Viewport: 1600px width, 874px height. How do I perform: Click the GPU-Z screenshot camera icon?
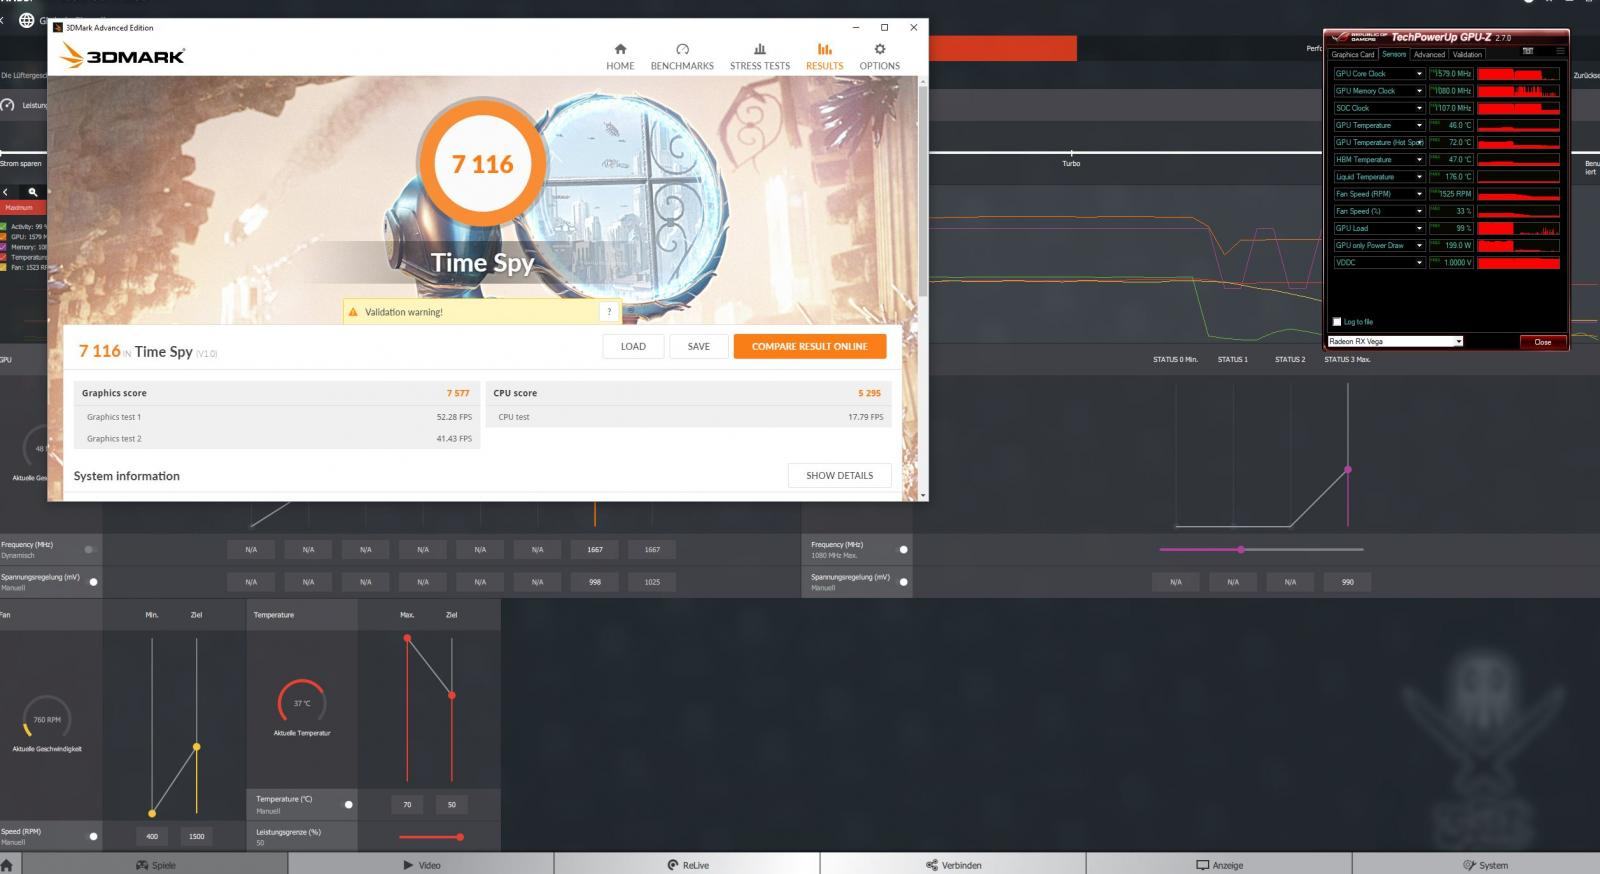(x=1528, y=51)
